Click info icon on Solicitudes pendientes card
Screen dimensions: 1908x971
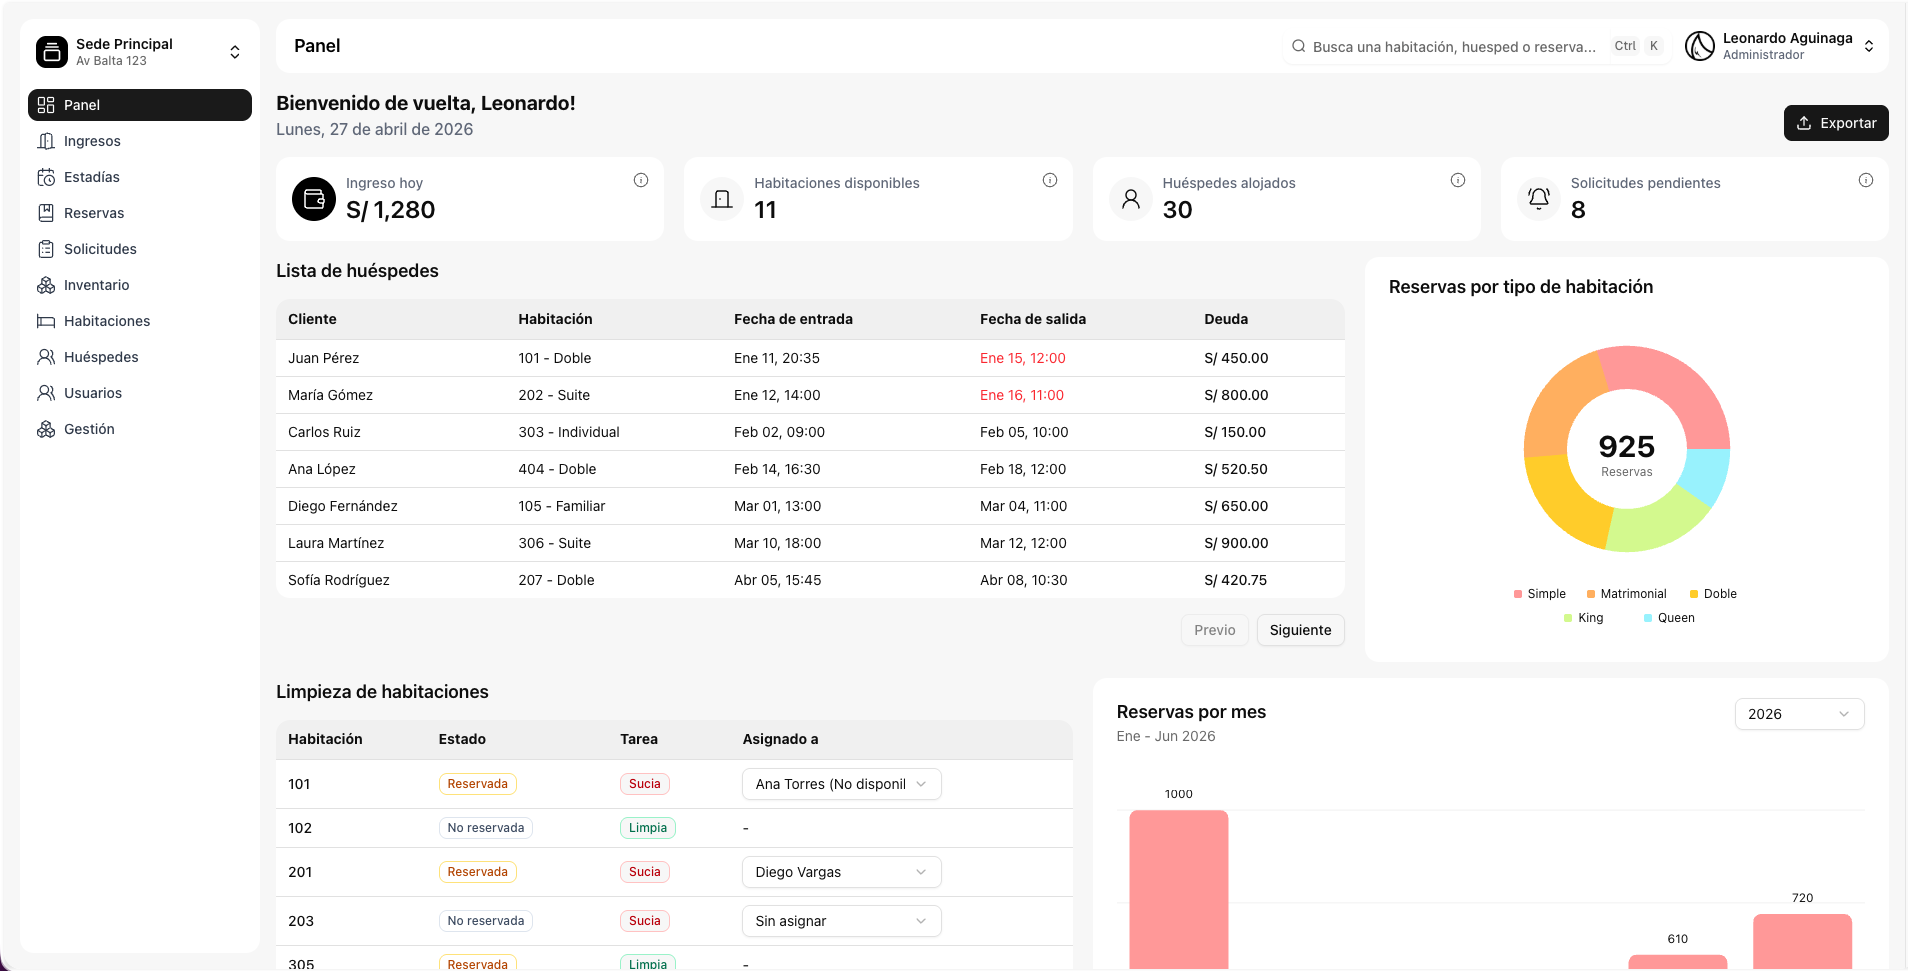click(x=1866, y=180)
